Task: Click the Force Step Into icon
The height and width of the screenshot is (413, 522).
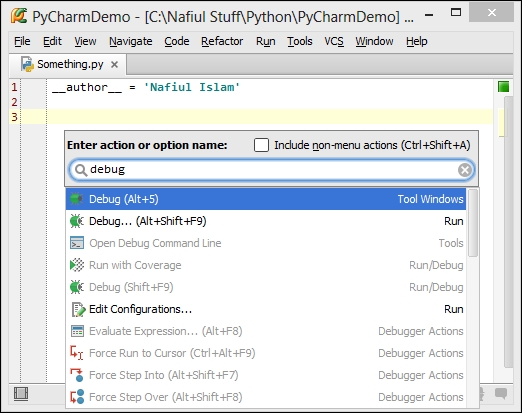Action: click(x=77, y=375)
